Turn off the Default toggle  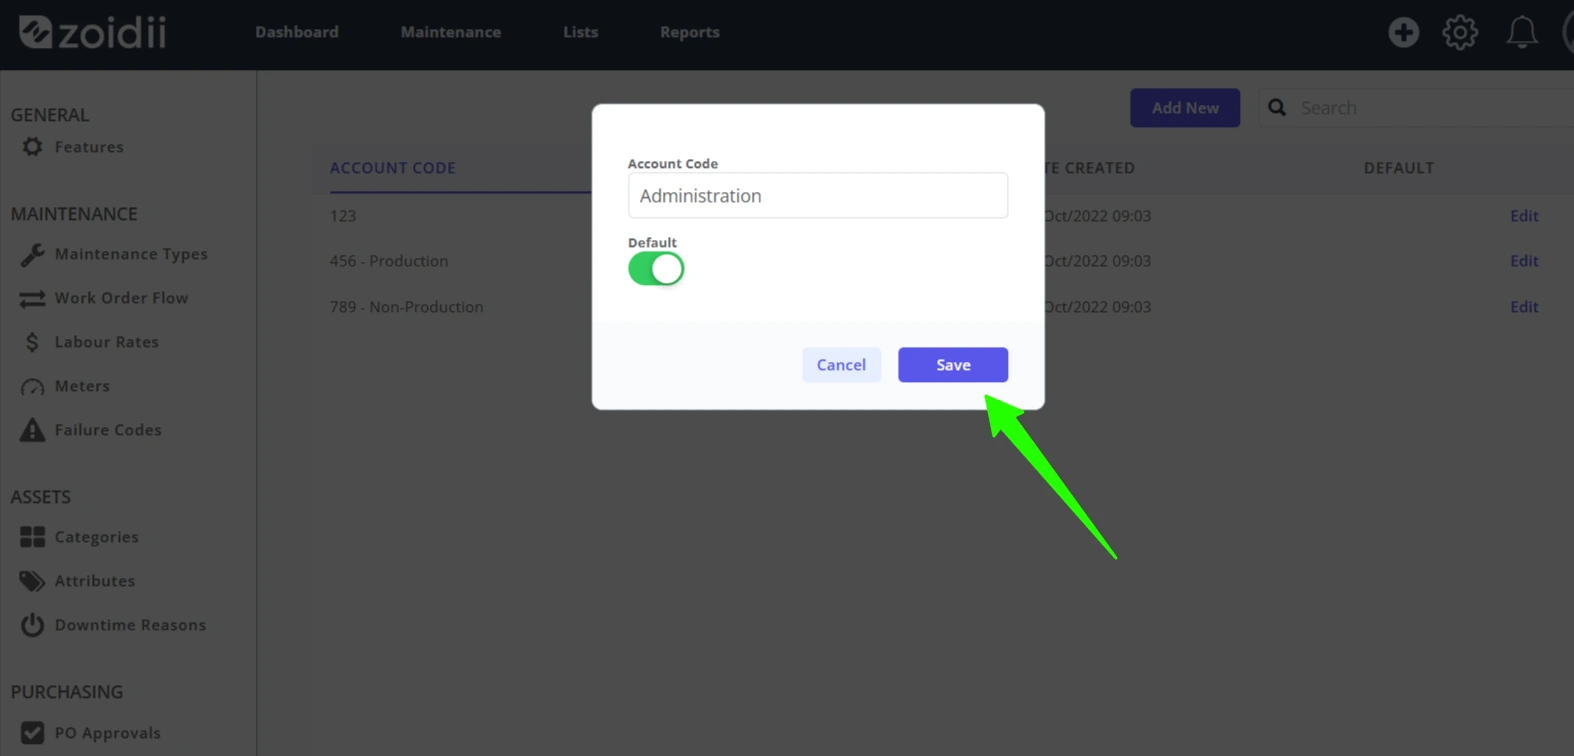click(656, 269)
